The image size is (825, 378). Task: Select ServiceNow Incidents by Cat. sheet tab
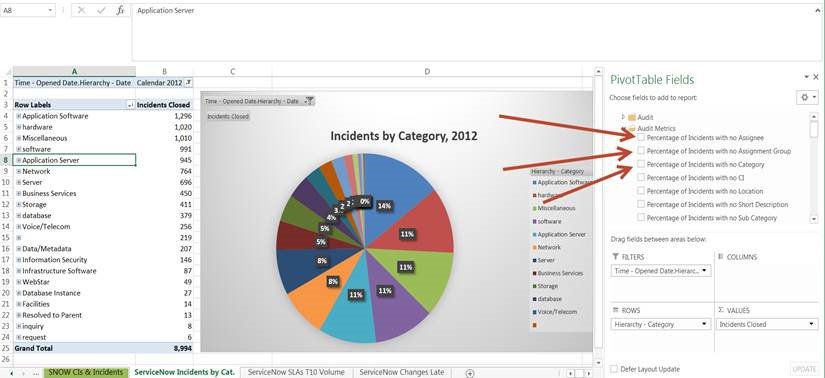pos(184,372)
